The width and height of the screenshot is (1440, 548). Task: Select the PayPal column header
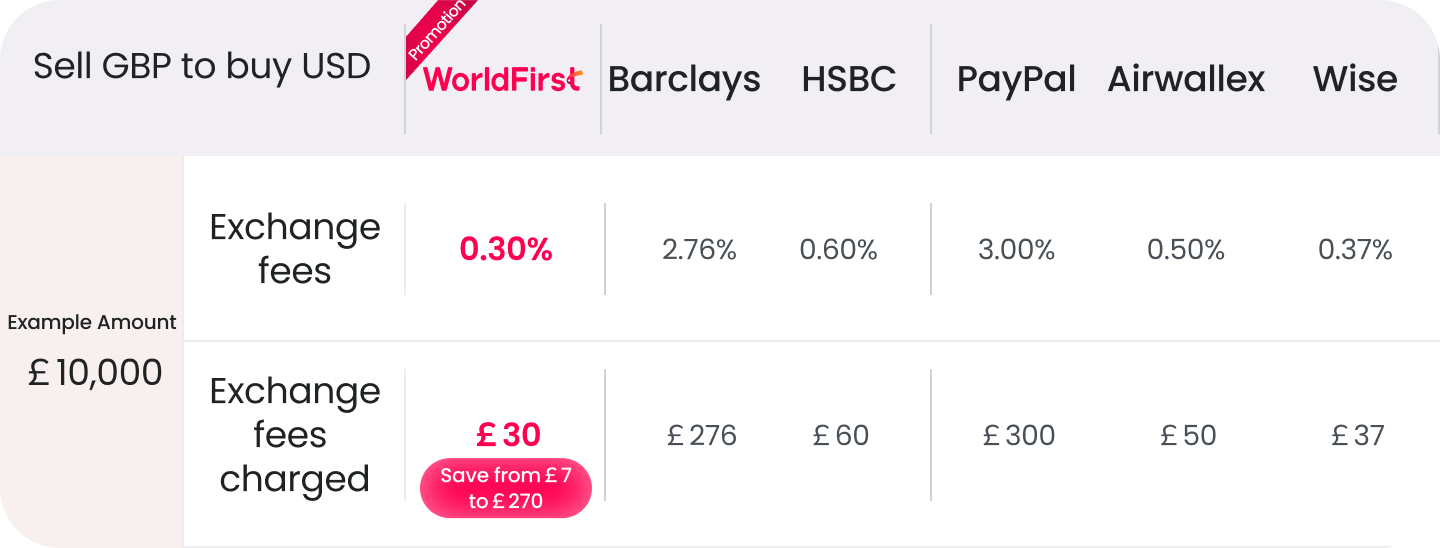pos(1016,80)
